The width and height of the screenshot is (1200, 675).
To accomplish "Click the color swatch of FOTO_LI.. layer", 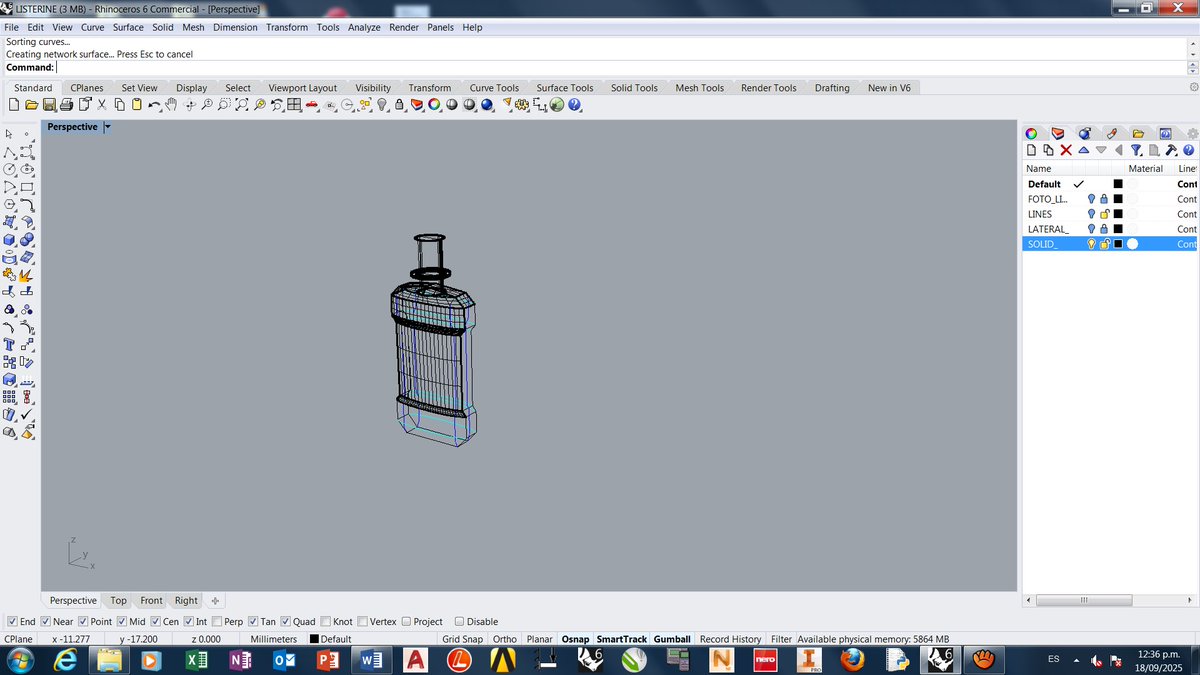I will [1118, 199].
